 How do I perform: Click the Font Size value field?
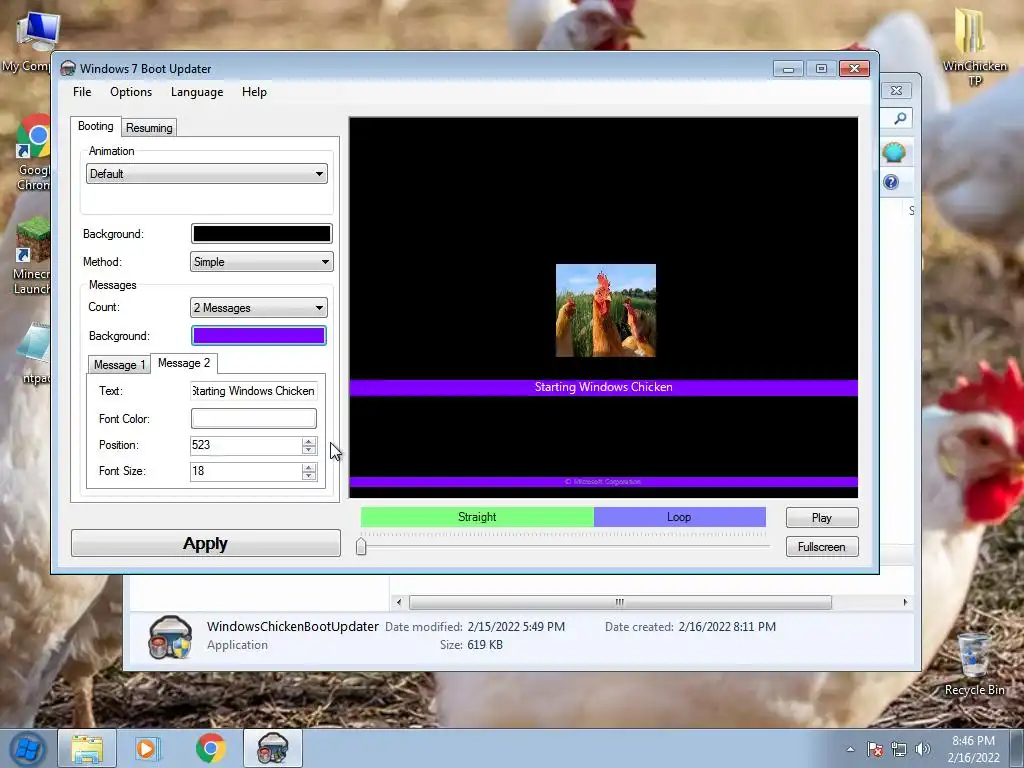click(245, 471)
